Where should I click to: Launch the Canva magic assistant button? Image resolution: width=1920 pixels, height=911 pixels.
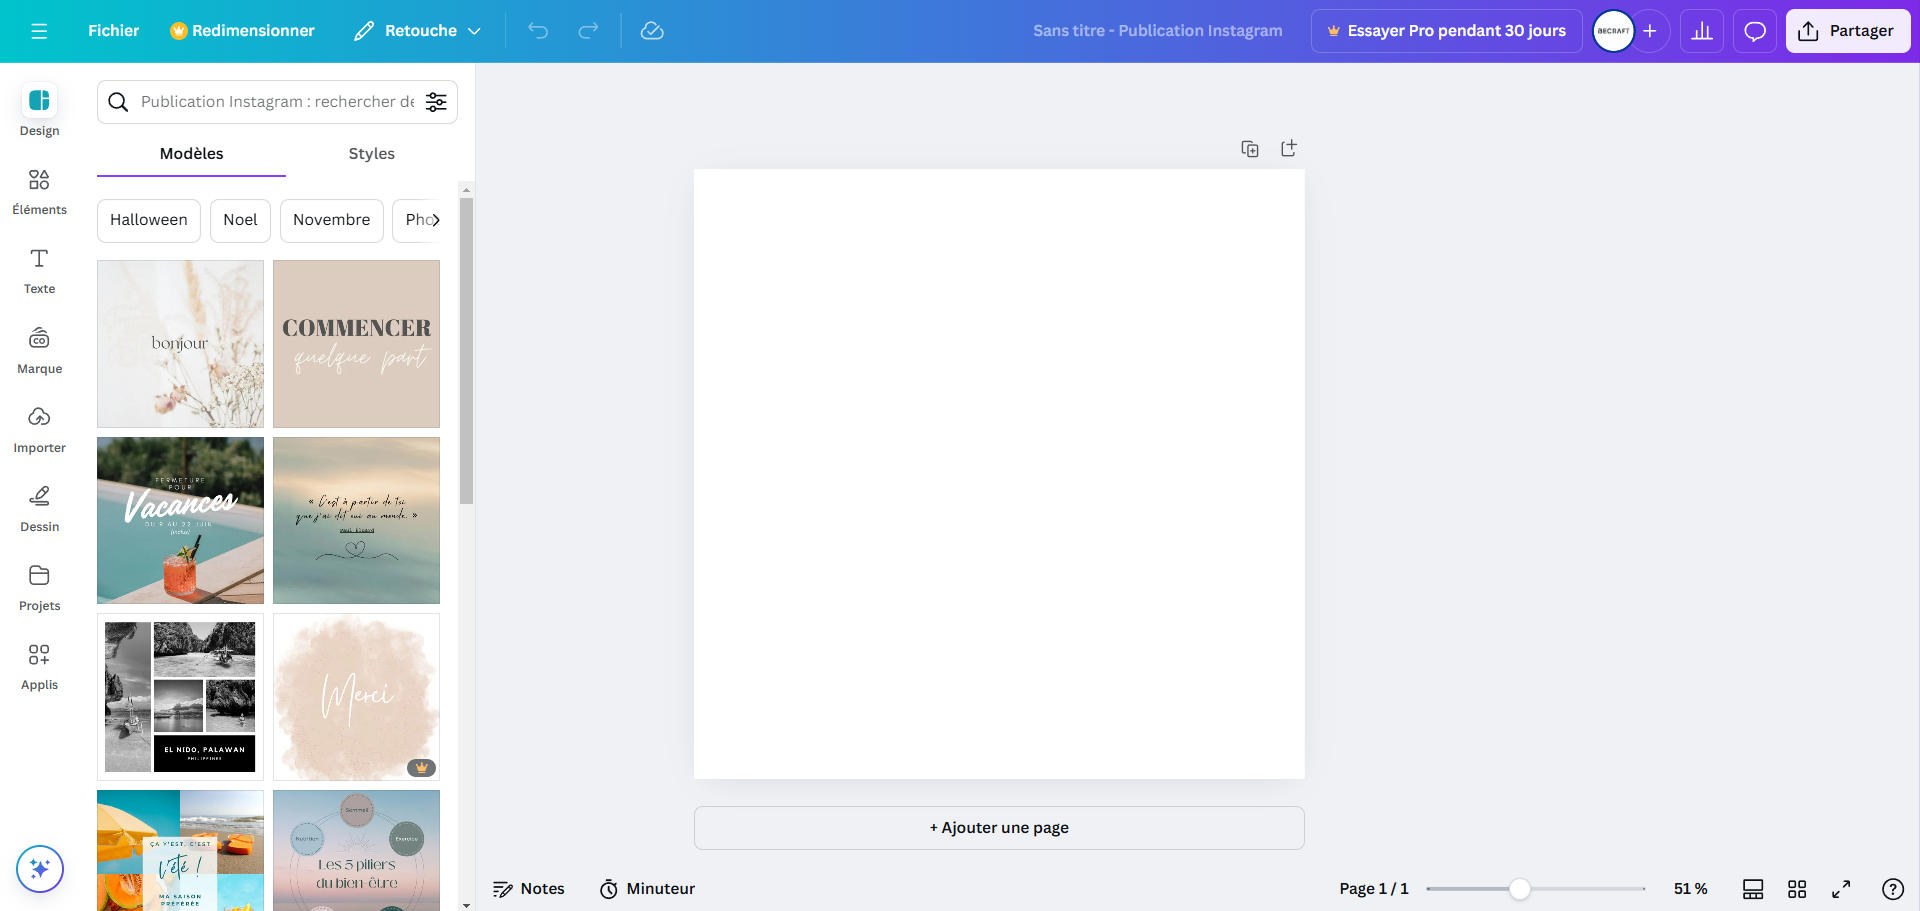click(40, 869)
